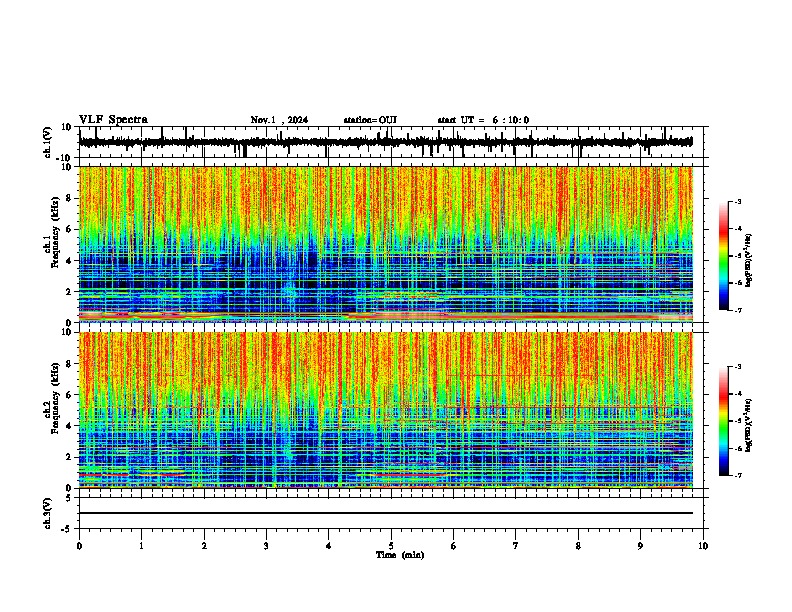Click inside the ch.2 spectrogram panel
Screen dimensions: 792x612
click(386, 410)
